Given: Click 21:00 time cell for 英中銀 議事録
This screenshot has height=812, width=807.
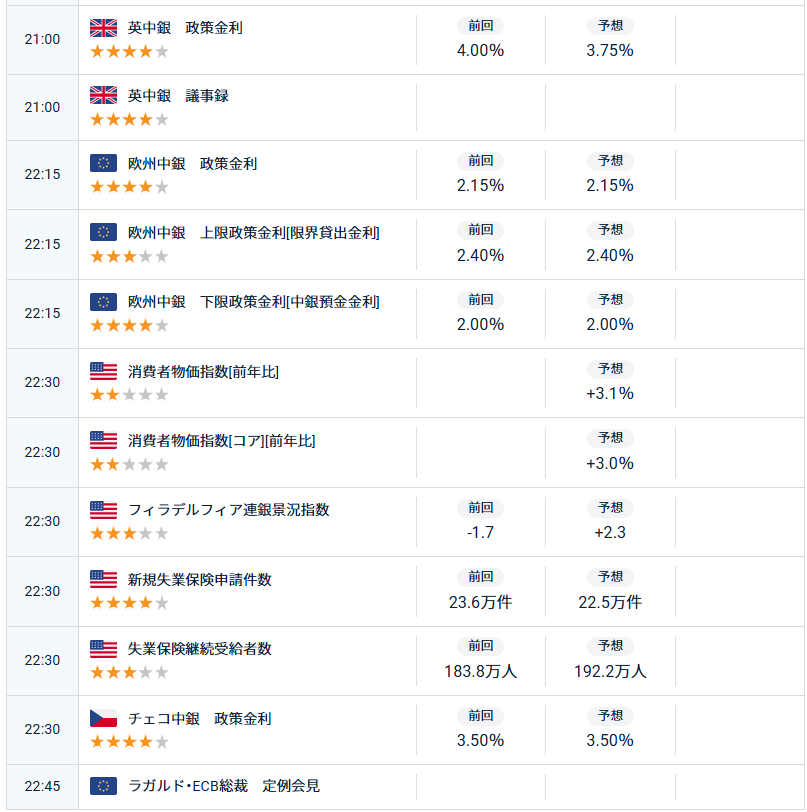Looking at the screenshot, I should (x=42, y=107).
